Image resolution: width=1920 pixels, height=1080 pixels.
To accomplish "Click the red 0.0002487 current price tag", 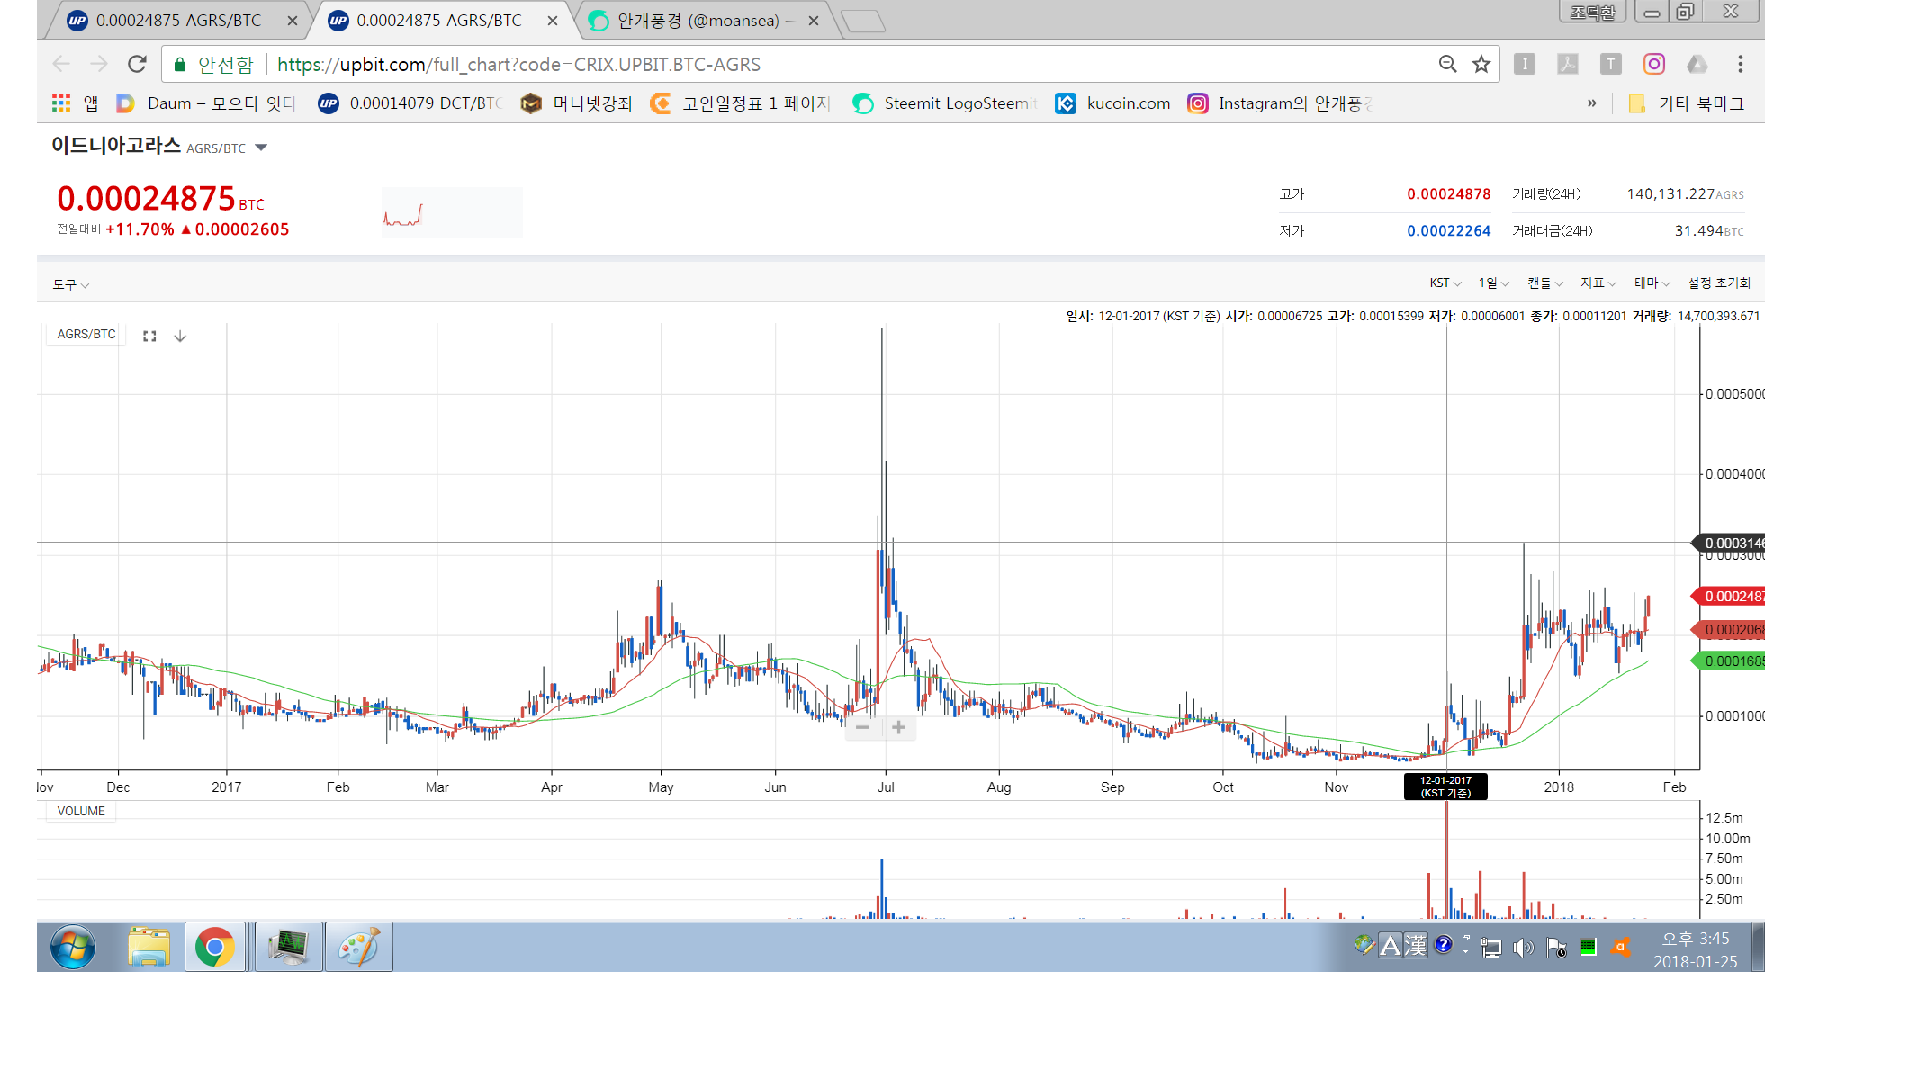I will point(1730,596).
